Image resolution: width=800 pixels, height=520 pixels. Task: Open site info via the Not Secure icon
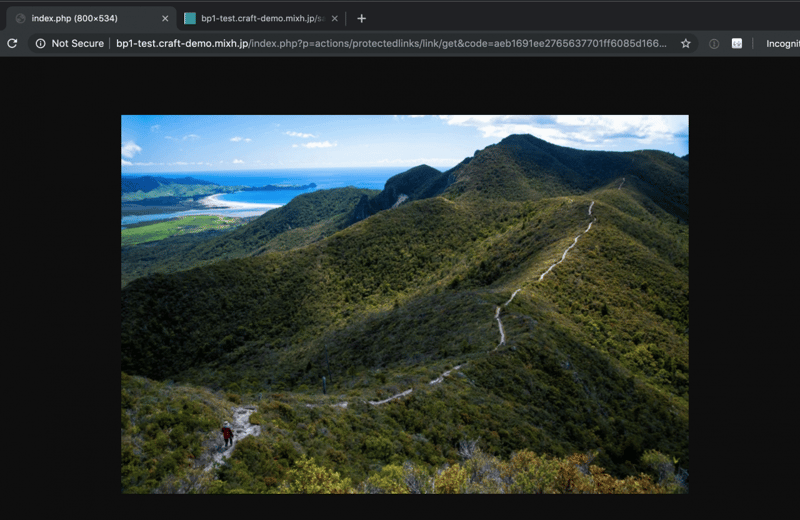[x=40, y=43]
